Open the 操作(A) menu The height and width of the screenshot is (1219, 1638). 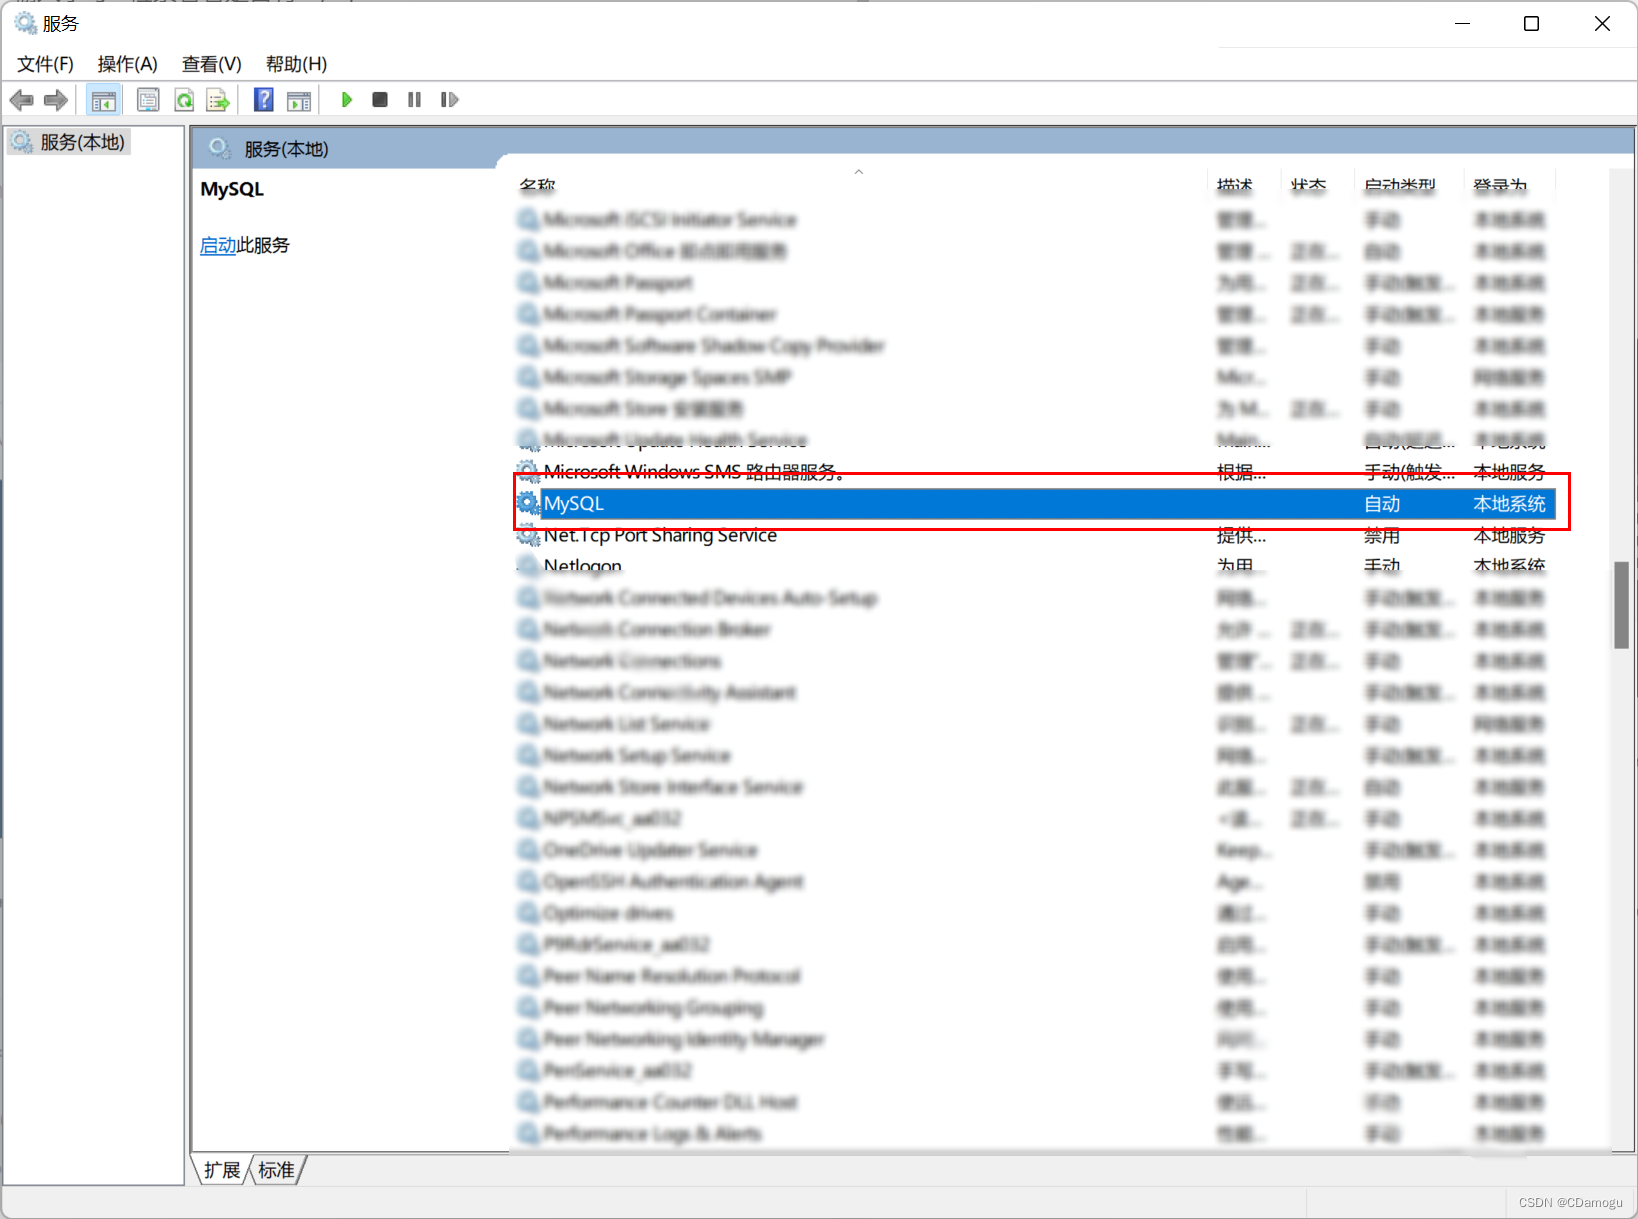click(127, 63)
